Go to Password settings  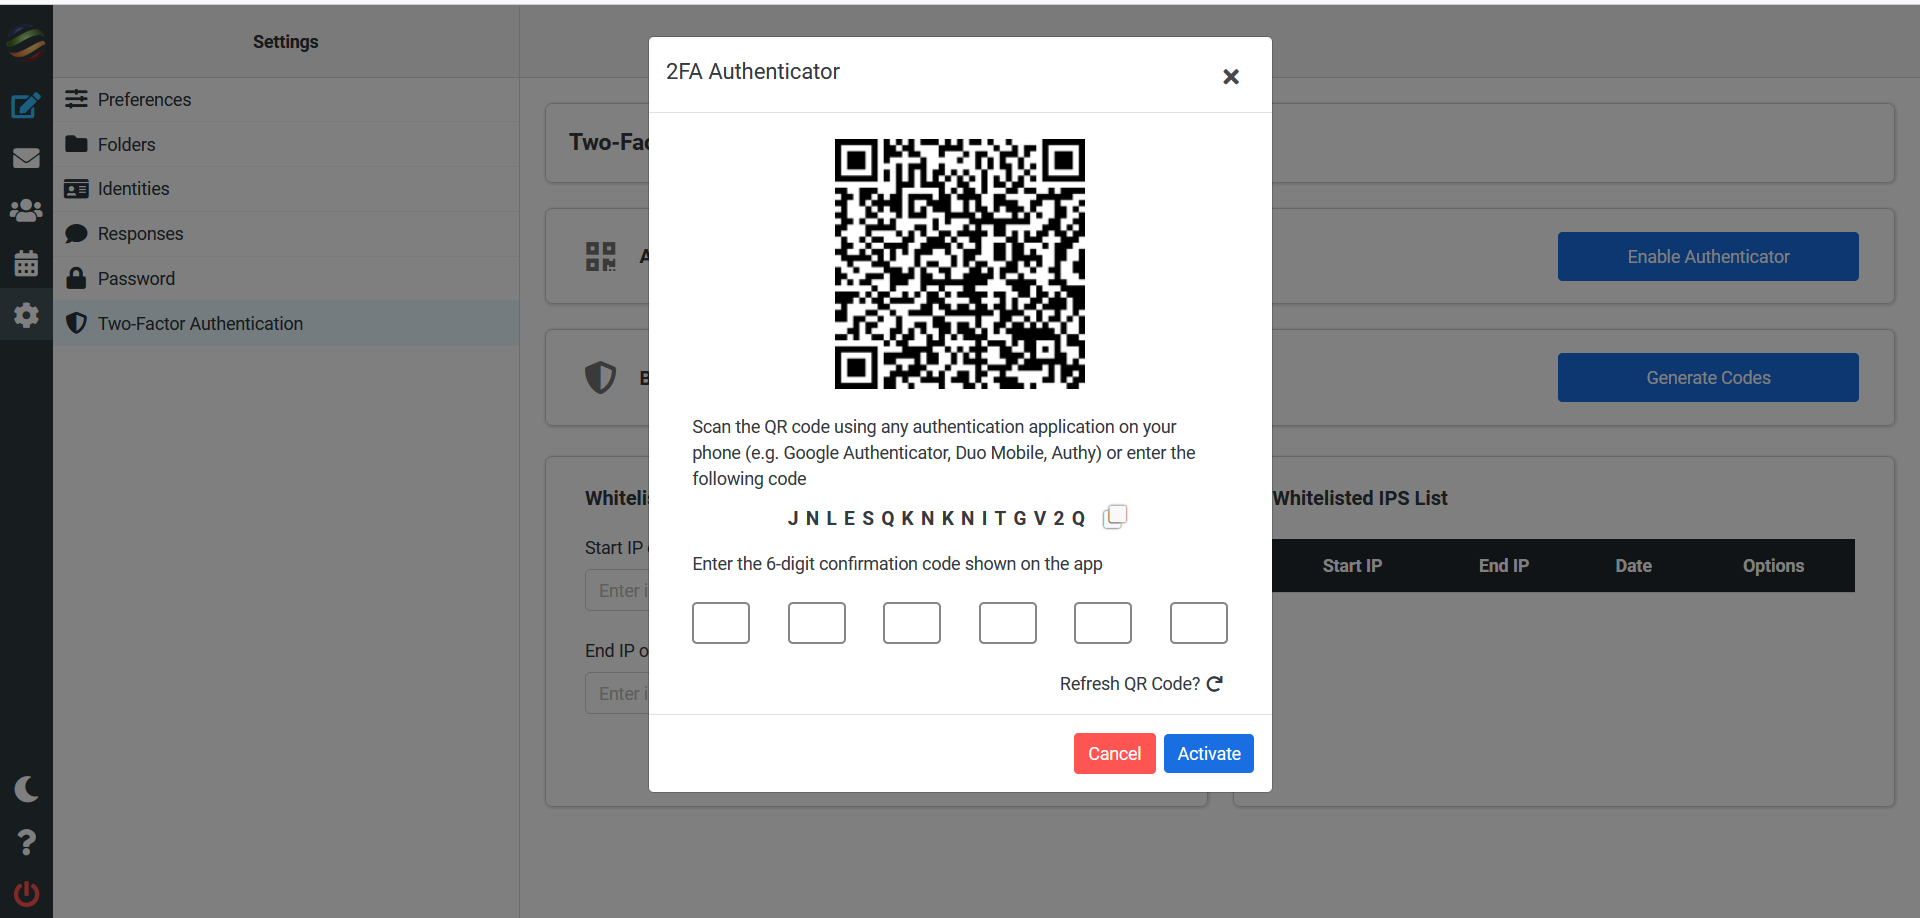coord(136,279)
